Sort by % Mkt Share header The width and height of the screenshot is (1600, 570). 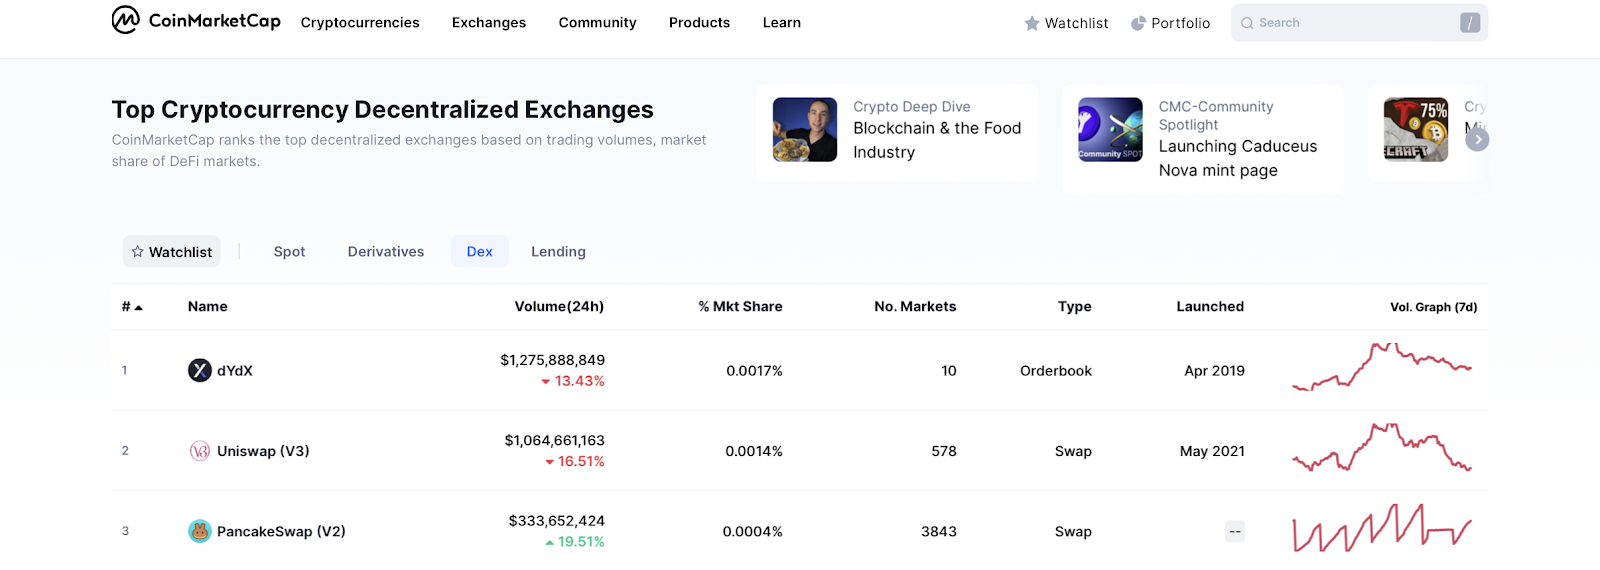click(x=740, y=307)
